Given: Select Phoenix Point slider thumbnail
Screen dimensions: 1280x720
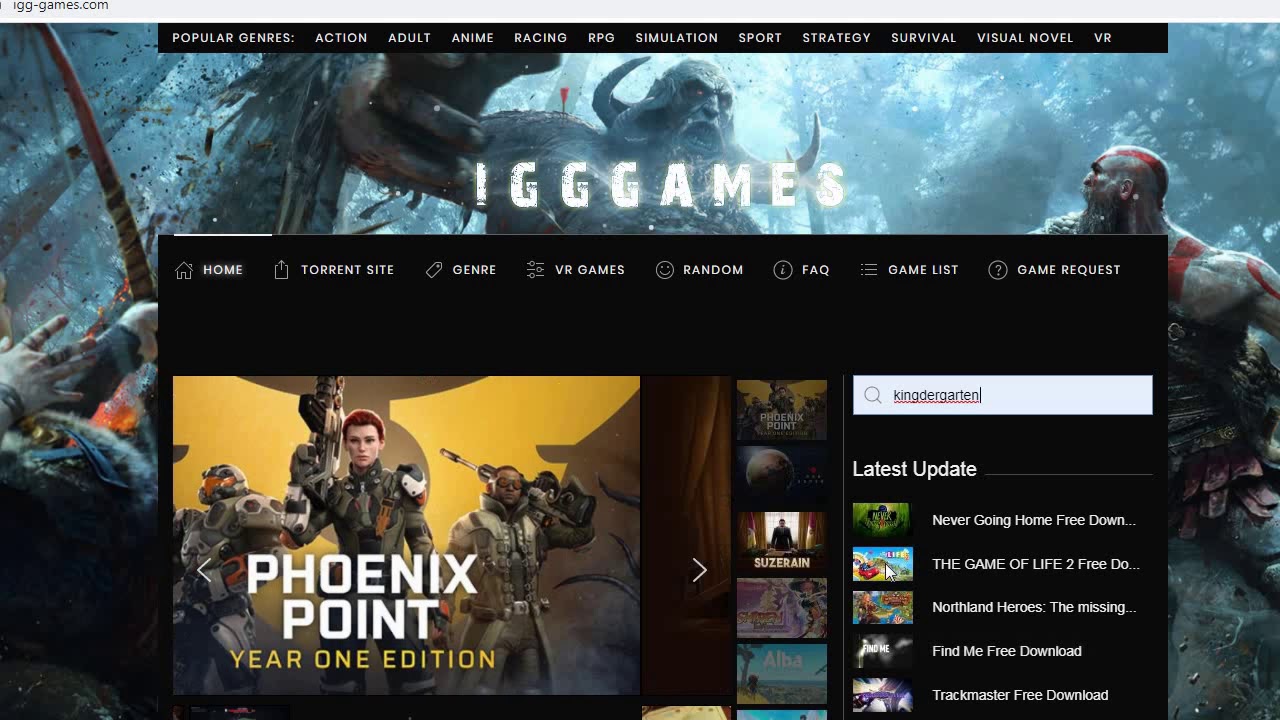Looking at the screenshot, I should click(x=782, y=410).
